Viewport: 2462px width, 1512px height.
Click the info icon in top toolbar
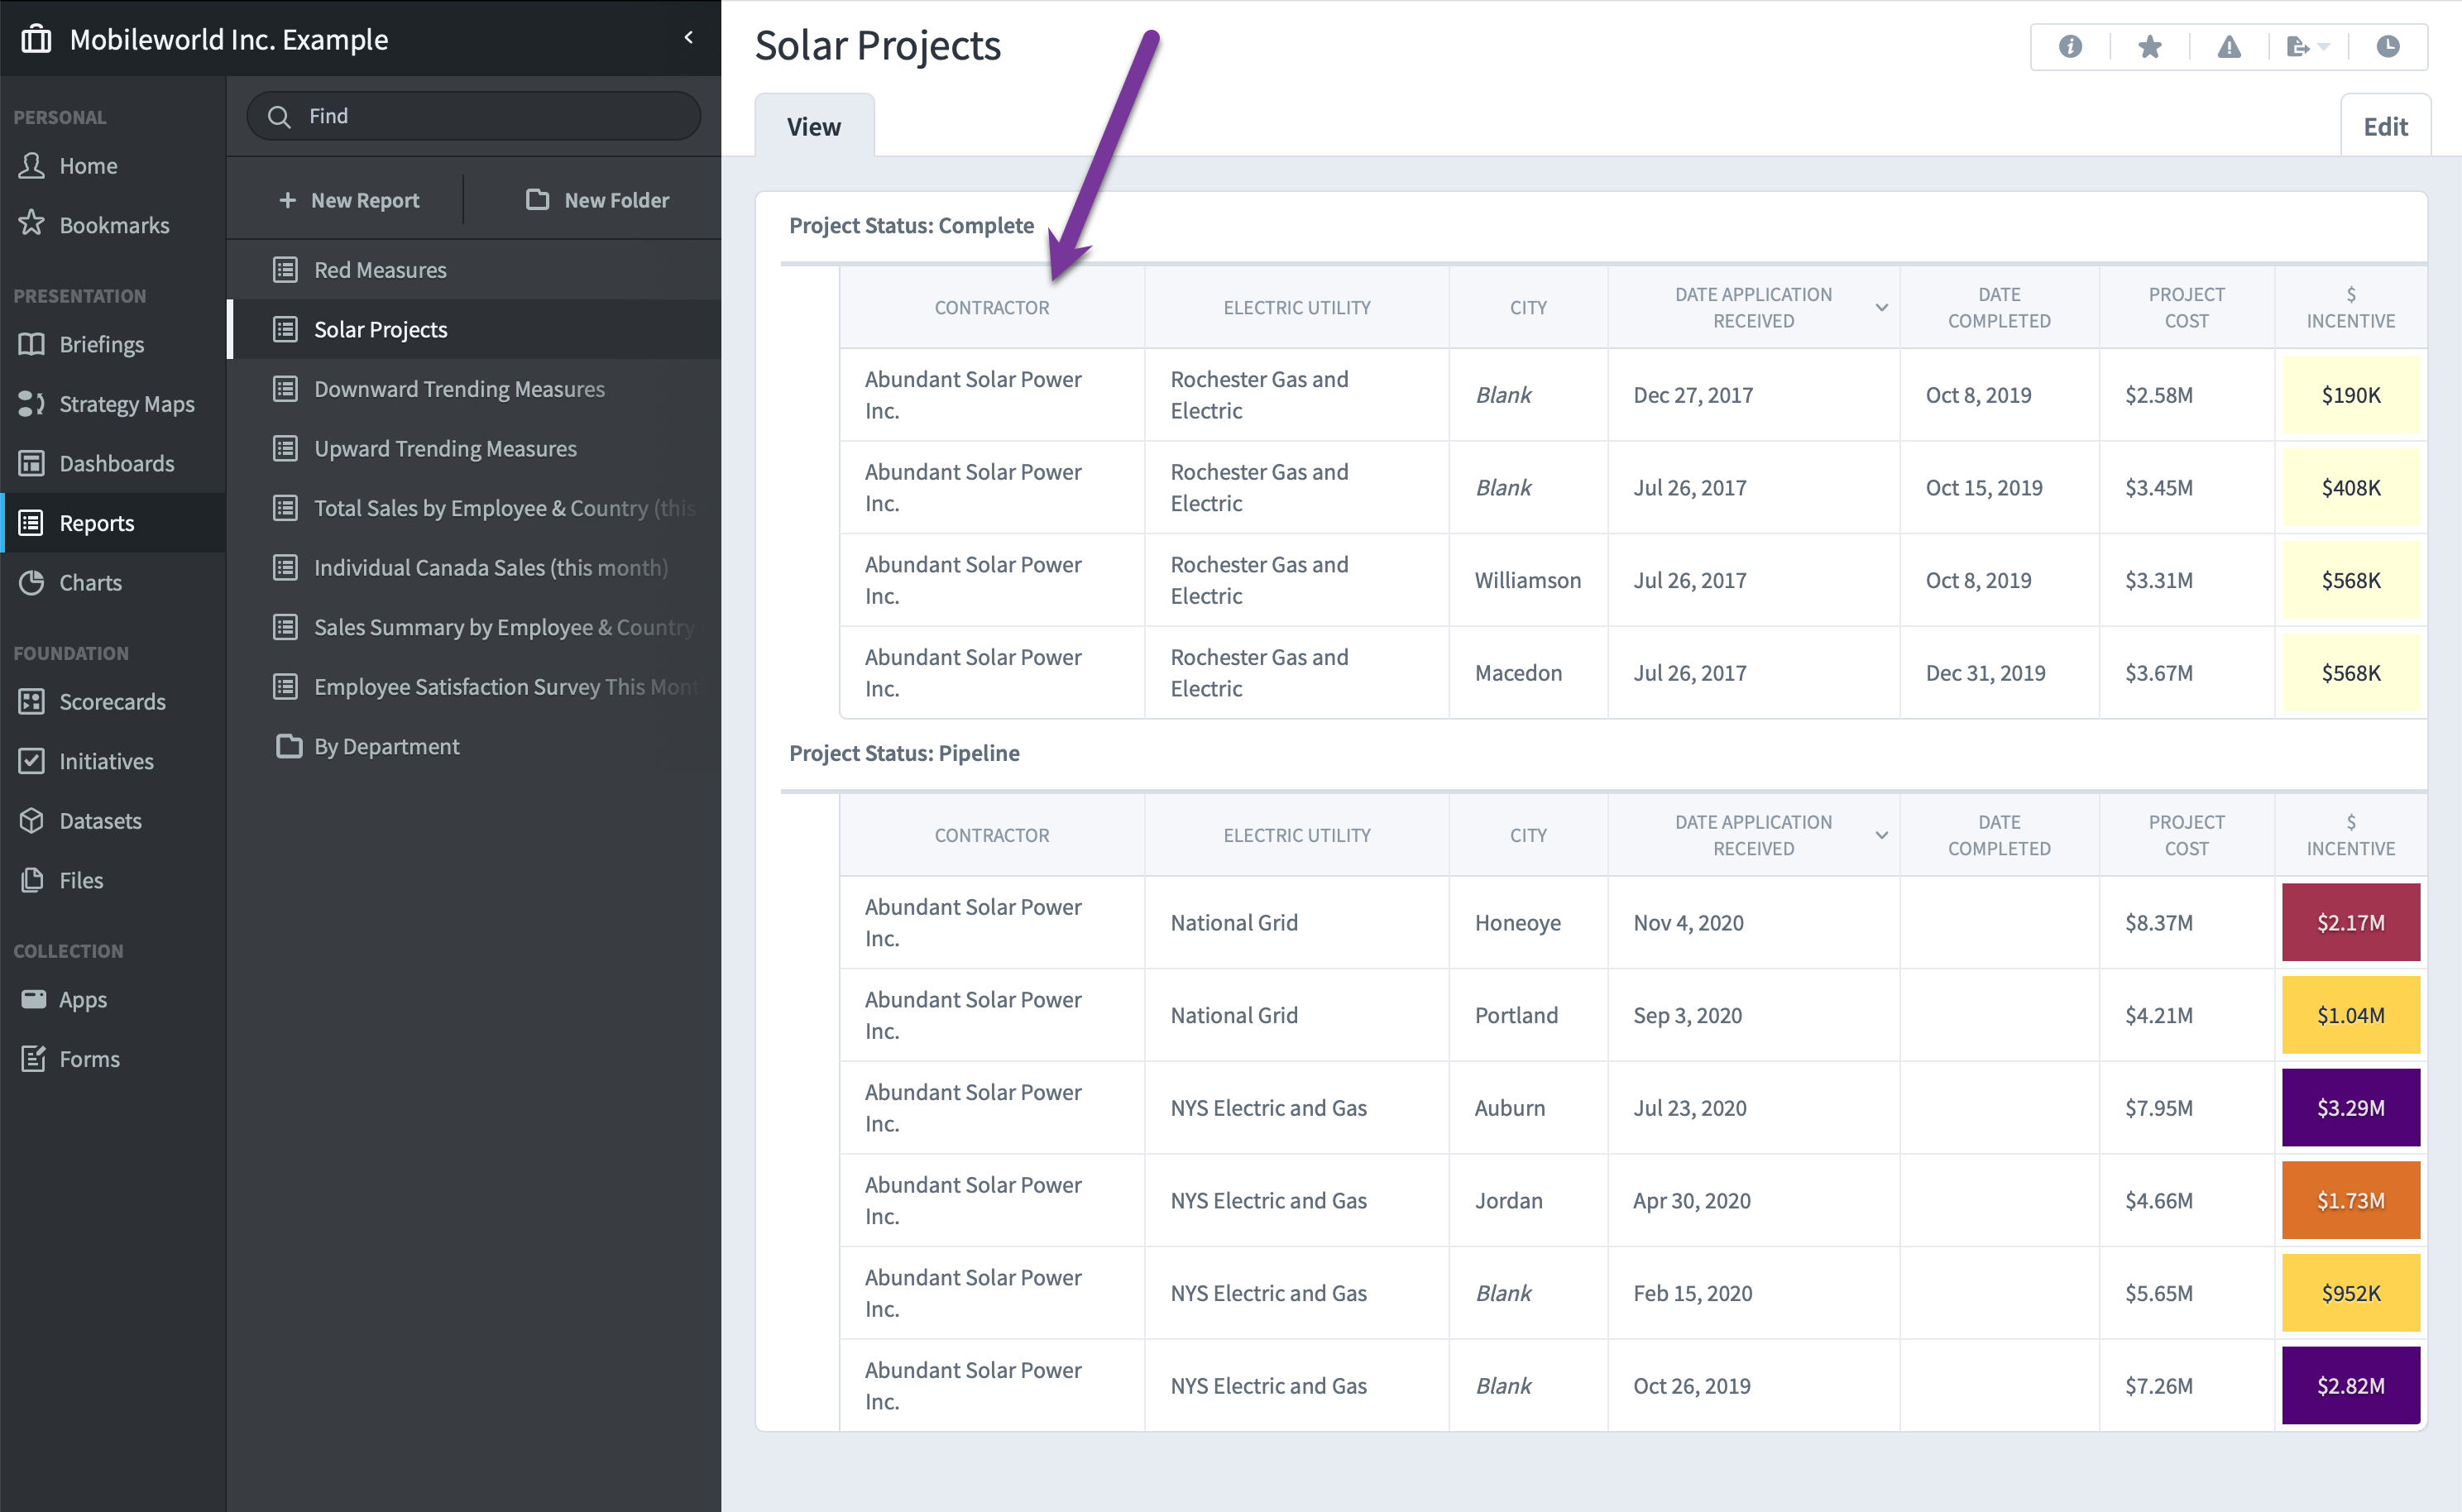point(2070,46)
